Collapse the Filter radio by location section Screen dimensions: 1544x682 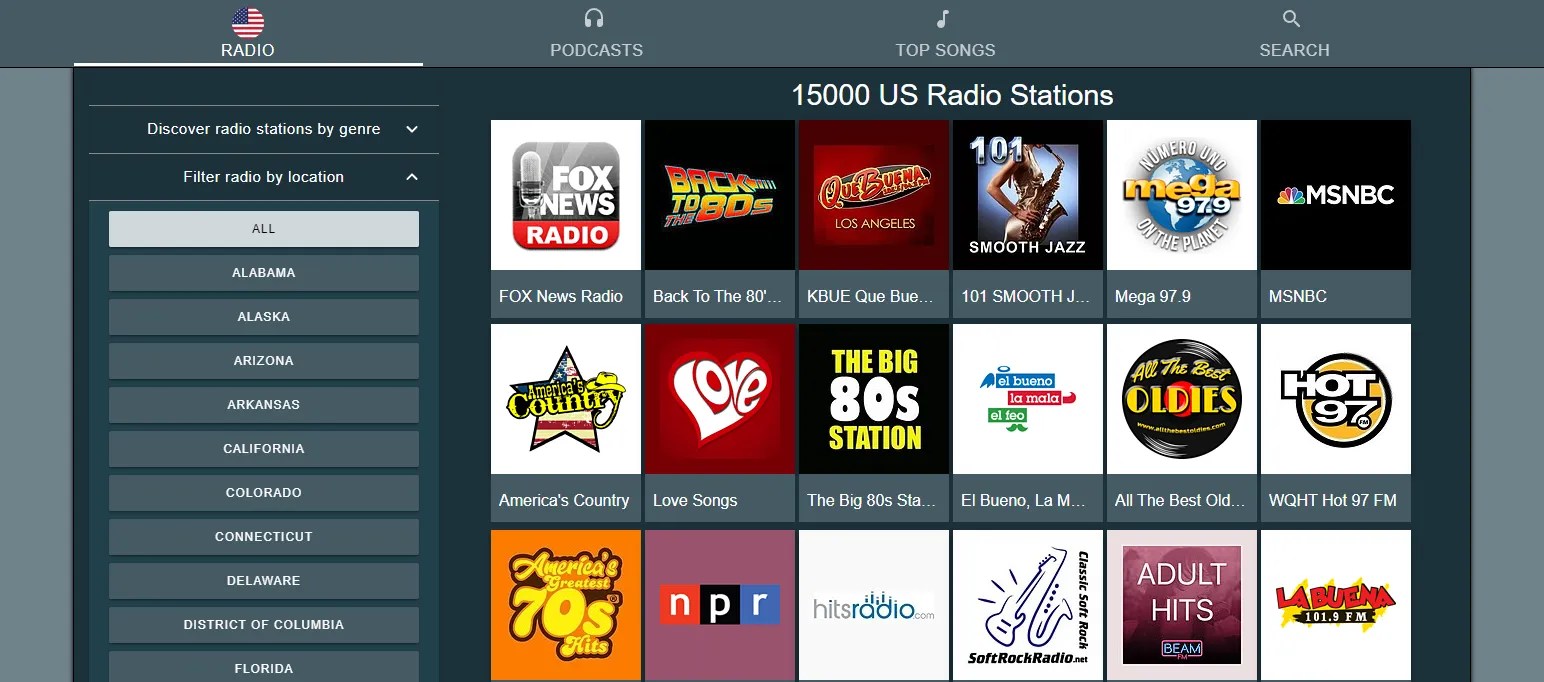pyautogui.click(x=263, y=177)
